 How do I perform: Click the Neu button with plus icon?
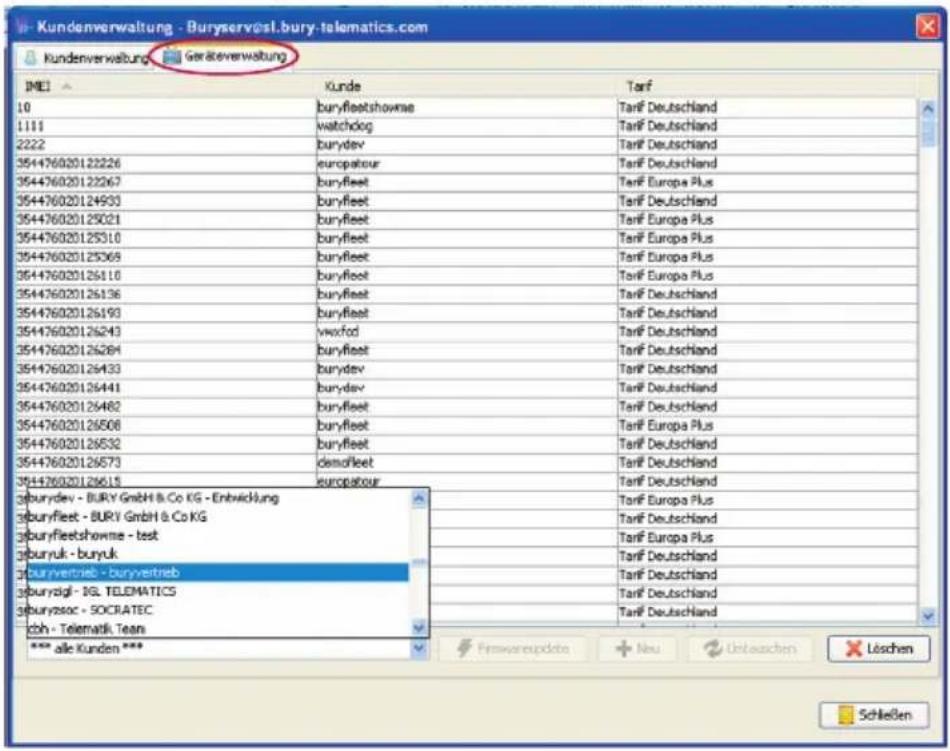[637, 649]
